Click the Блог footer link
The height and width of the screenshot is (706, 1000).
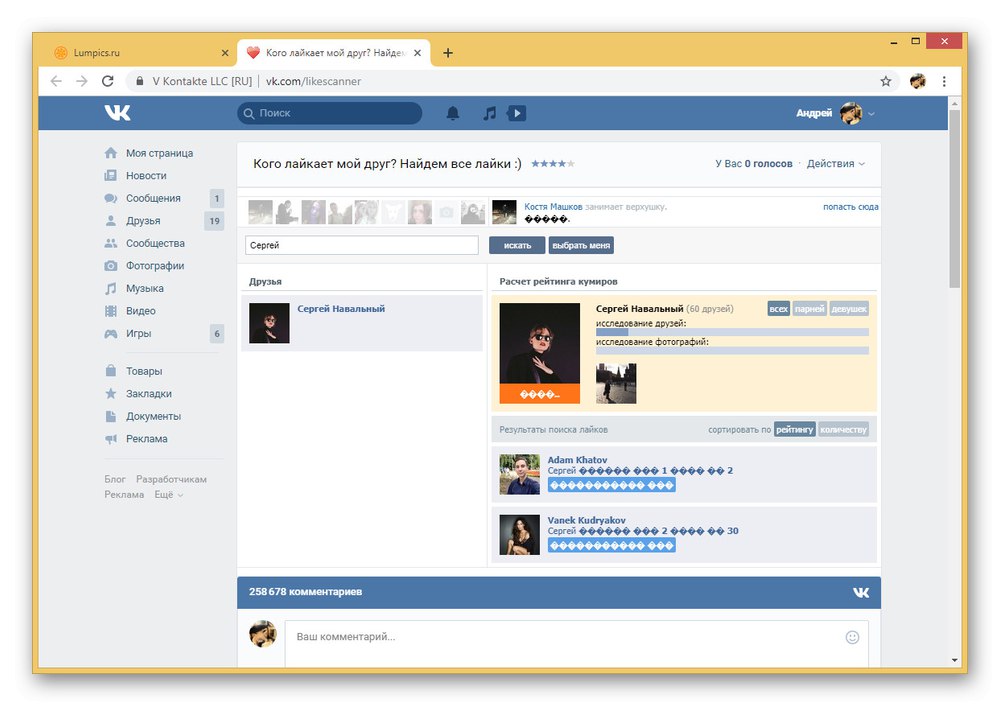click(115, 479)
